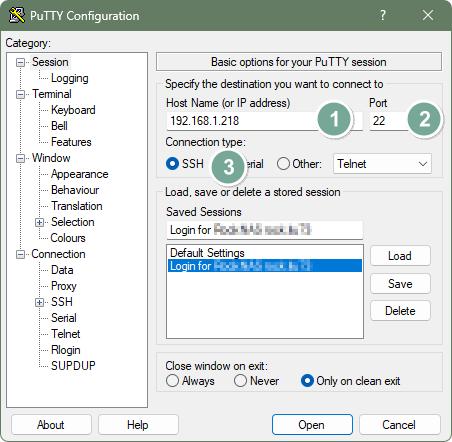452x442 pixels.
Task: Open the Appearance settings category
Action: click(x=80, y=174)
